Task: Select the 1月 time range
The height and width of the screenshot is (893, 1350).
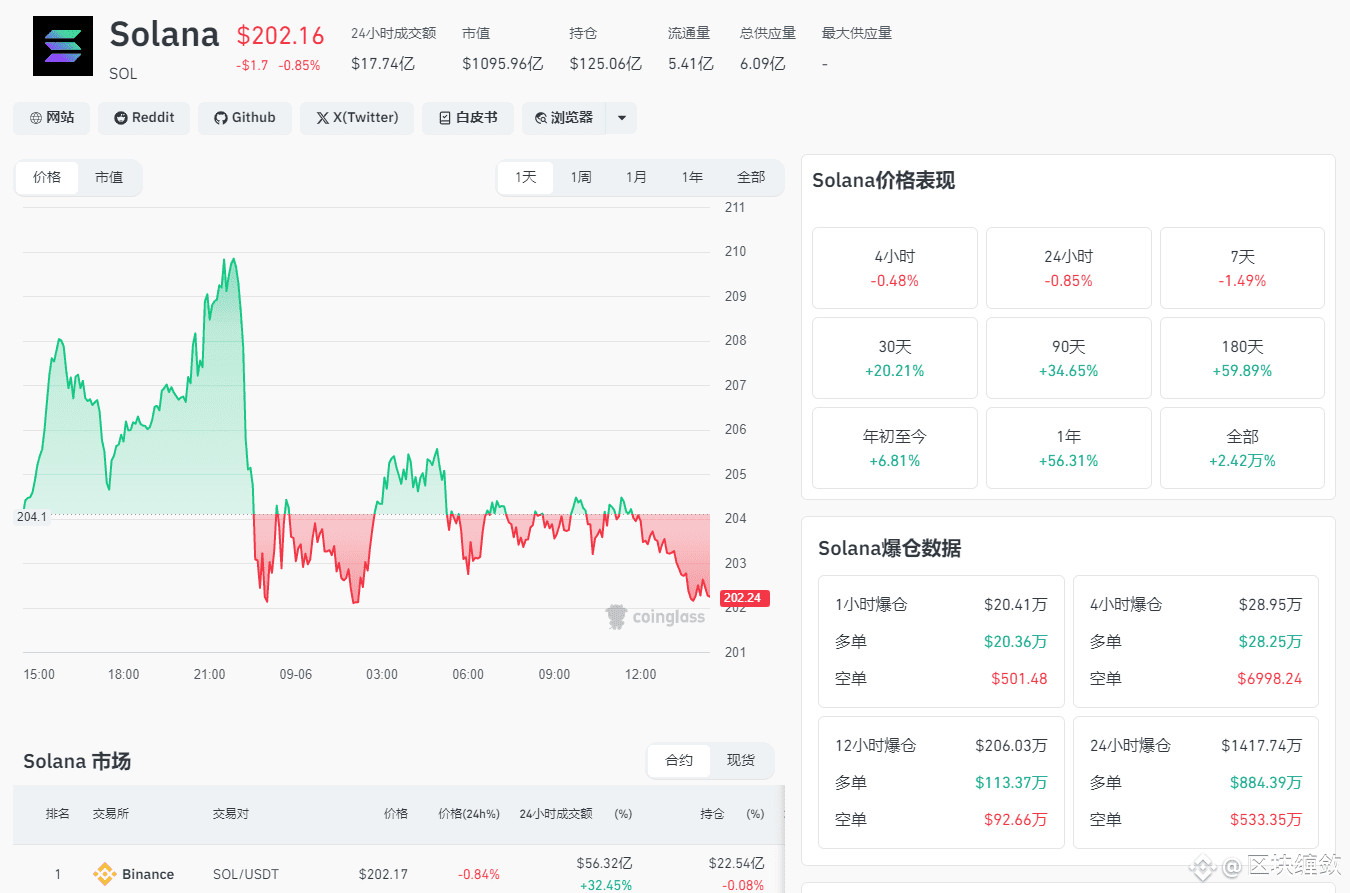Action: coord(636,177)
